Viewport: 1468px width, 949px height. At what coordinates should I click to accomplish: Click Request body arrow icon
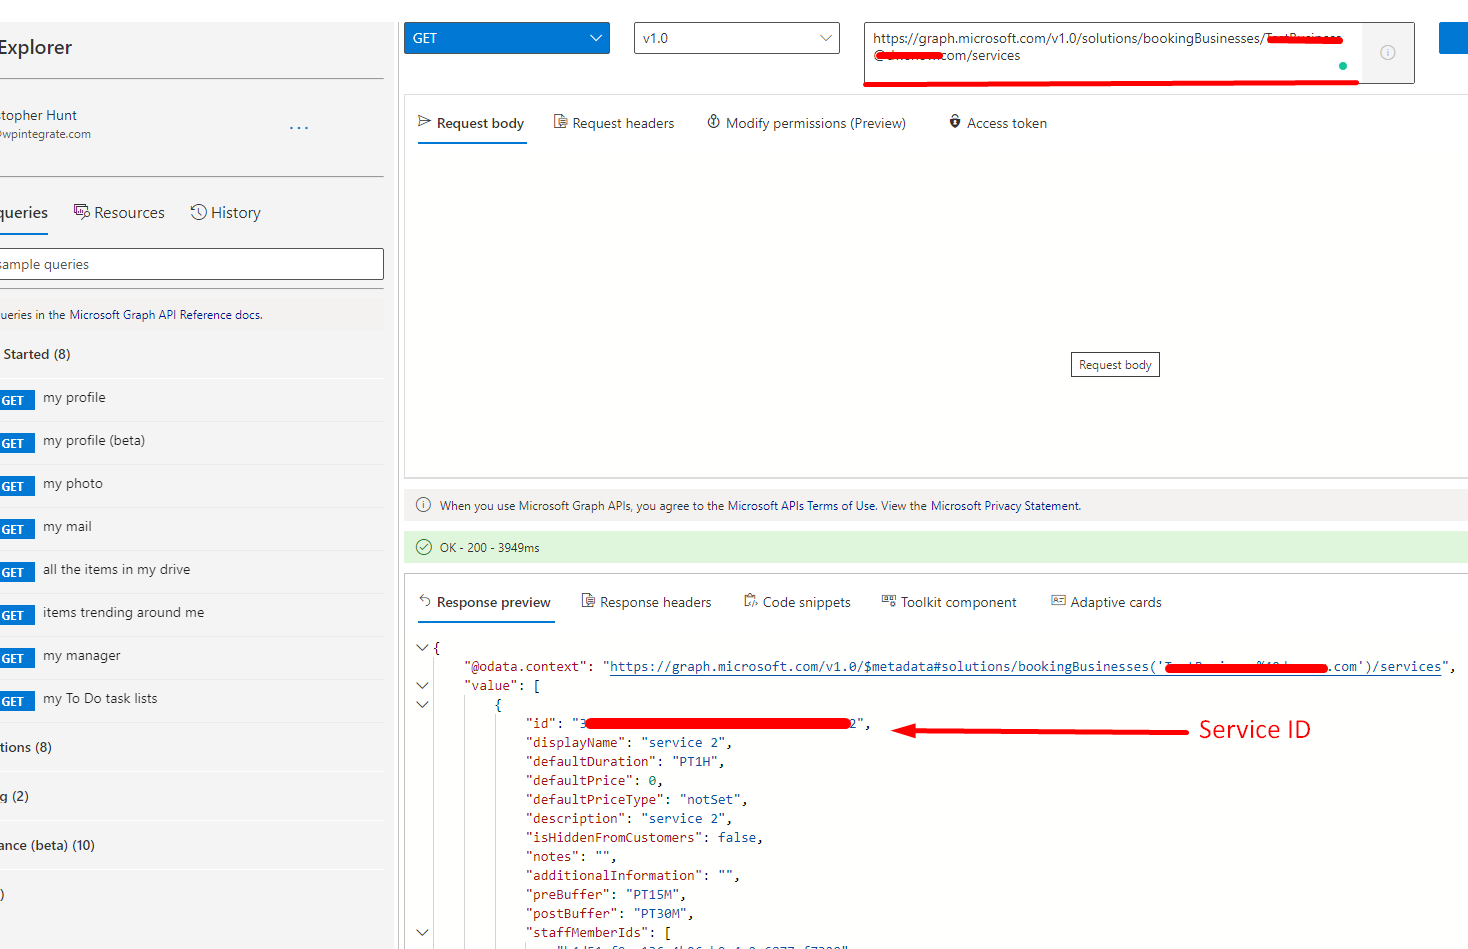point(424,122)
